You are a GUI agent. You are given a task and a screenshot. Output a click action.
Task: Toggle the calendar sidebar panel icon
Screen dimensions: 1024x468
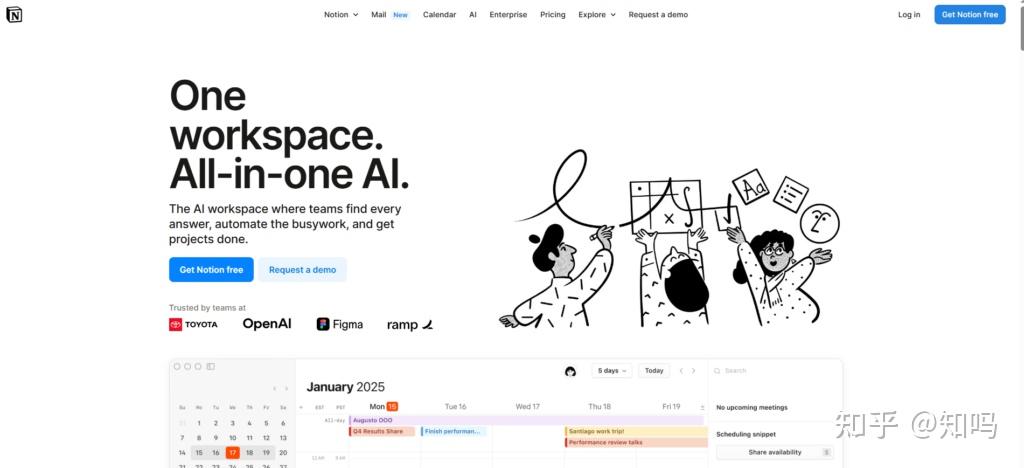tap(210, 367)
